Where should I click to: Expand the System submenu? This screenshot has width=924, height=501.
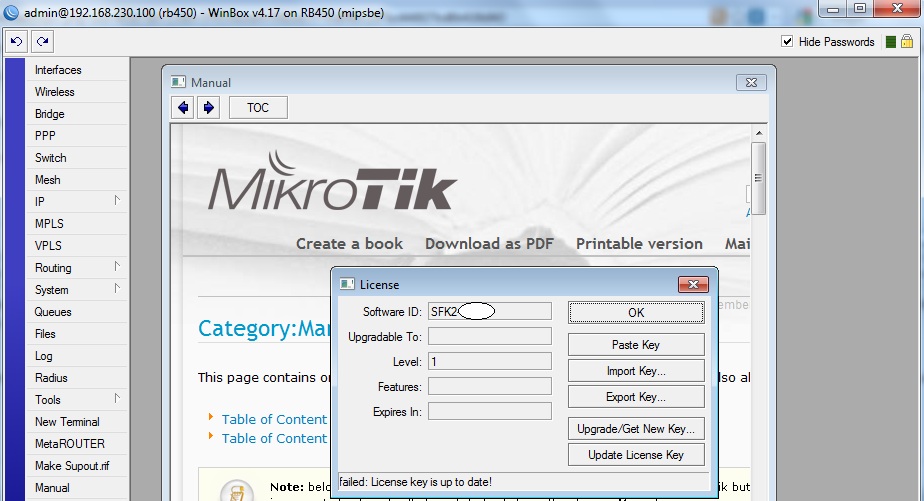[x=117, y=288]
